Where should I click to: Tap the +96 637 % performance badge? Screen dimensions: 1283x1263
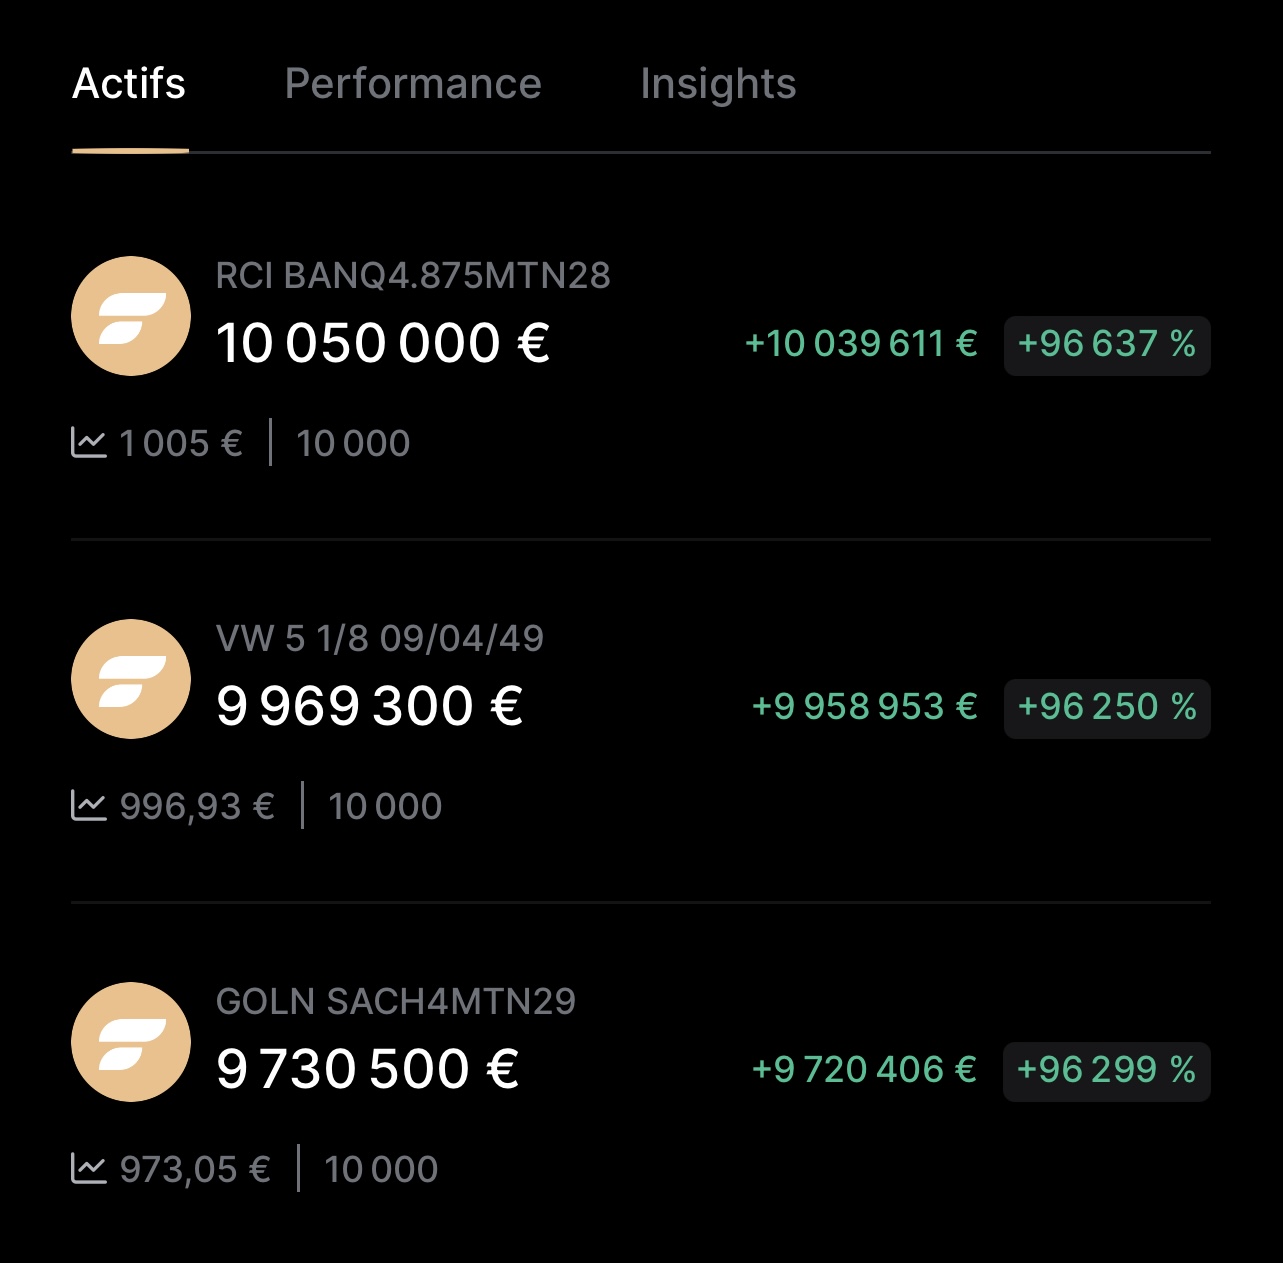coord(1107,345)
